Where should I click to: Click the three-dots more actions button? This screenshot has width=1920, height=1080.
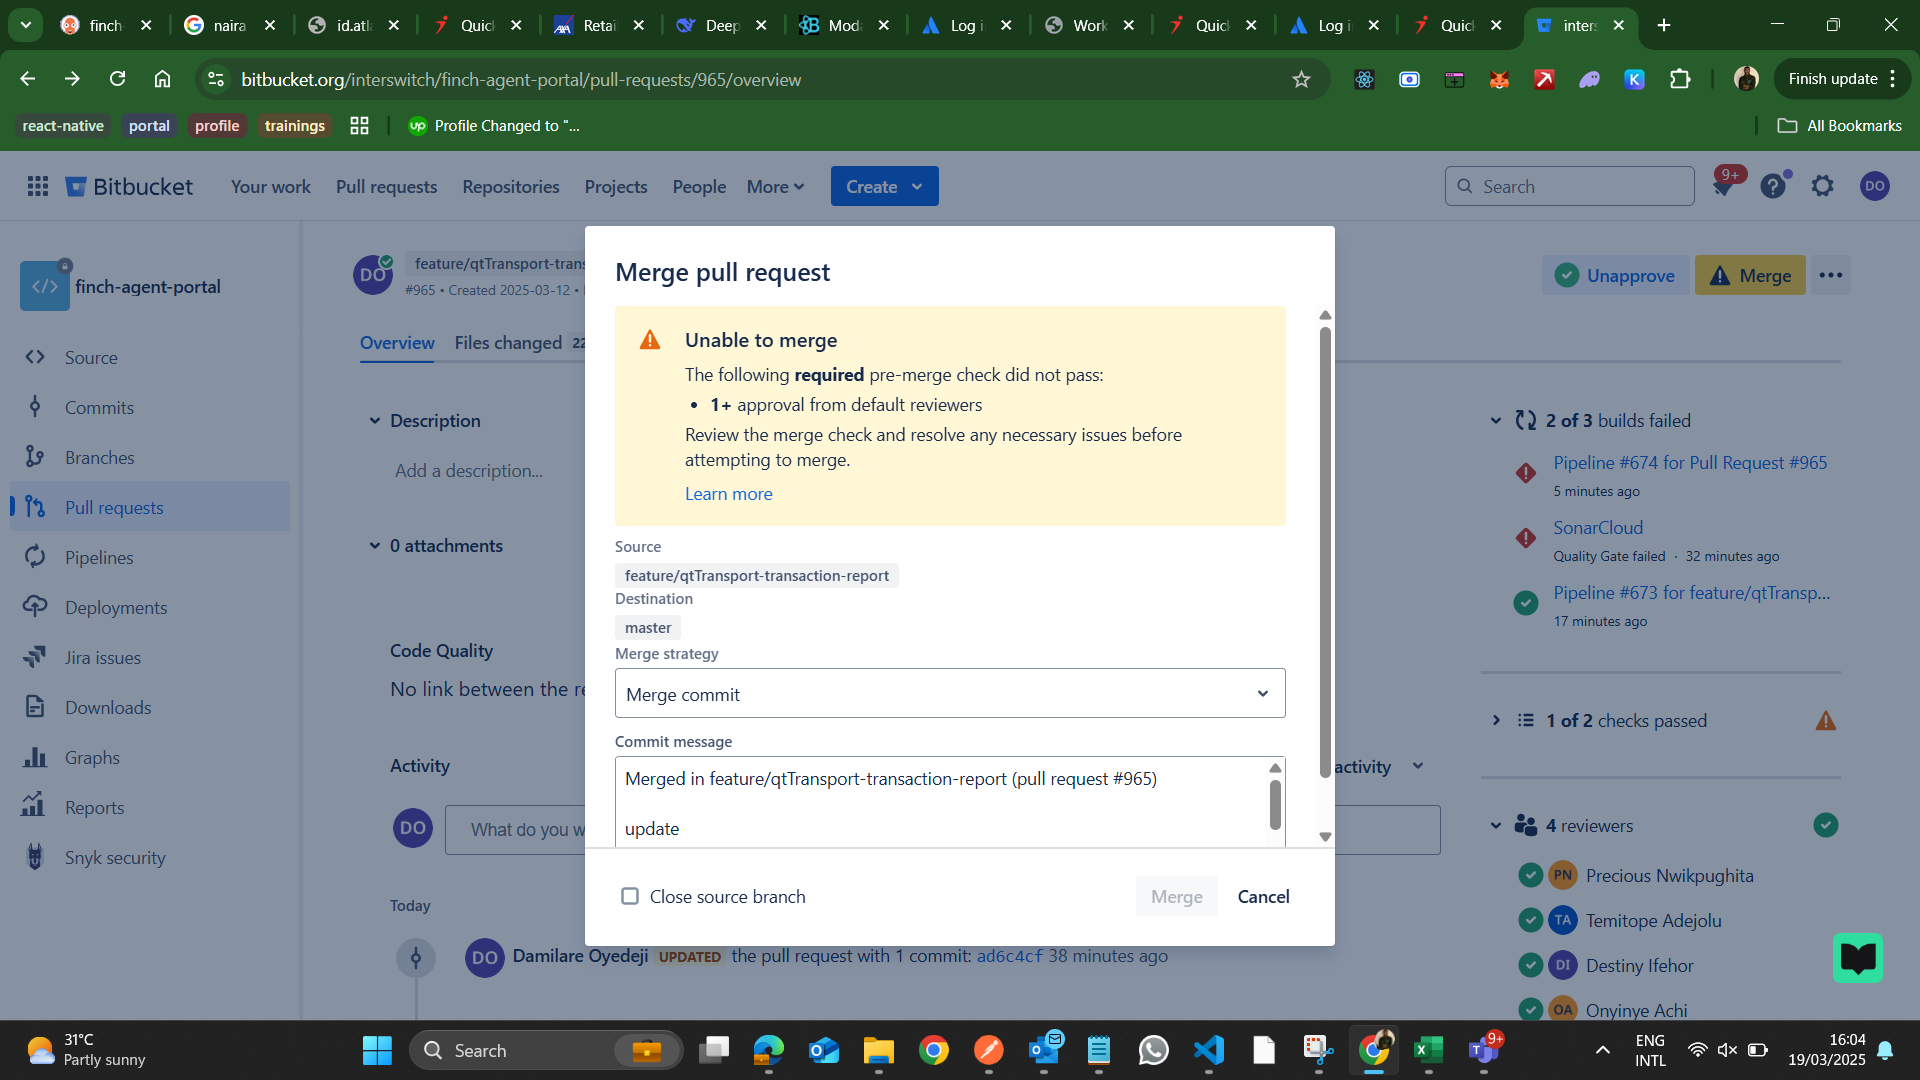[x=1831, y=275]
